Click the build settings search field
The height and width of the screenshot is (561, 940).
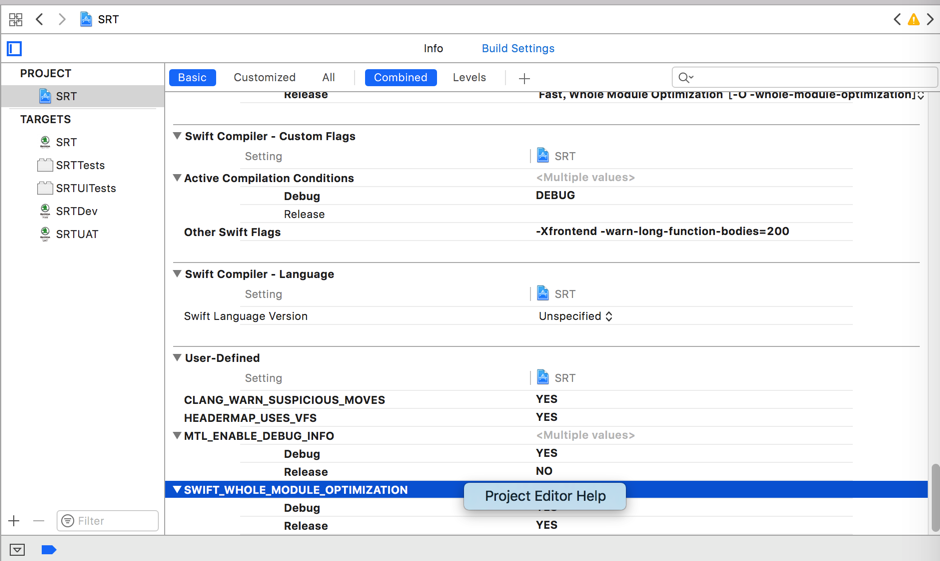coord(805,77)
